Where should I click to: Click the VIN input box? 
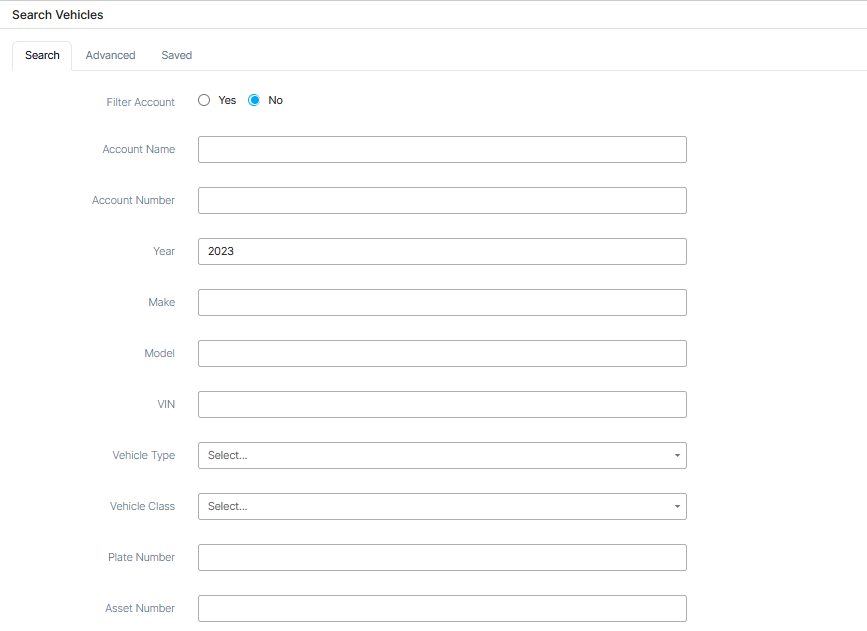pyautogui.click(x=442, y=405)
